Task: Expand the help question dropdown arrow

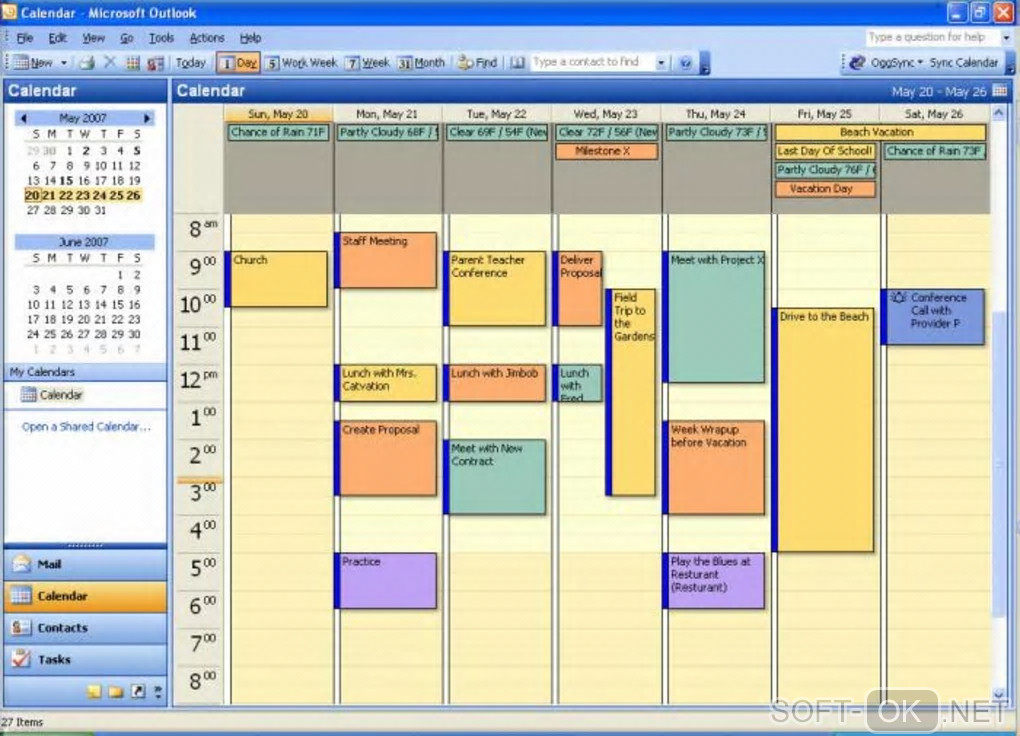Action: [1006, 38]
